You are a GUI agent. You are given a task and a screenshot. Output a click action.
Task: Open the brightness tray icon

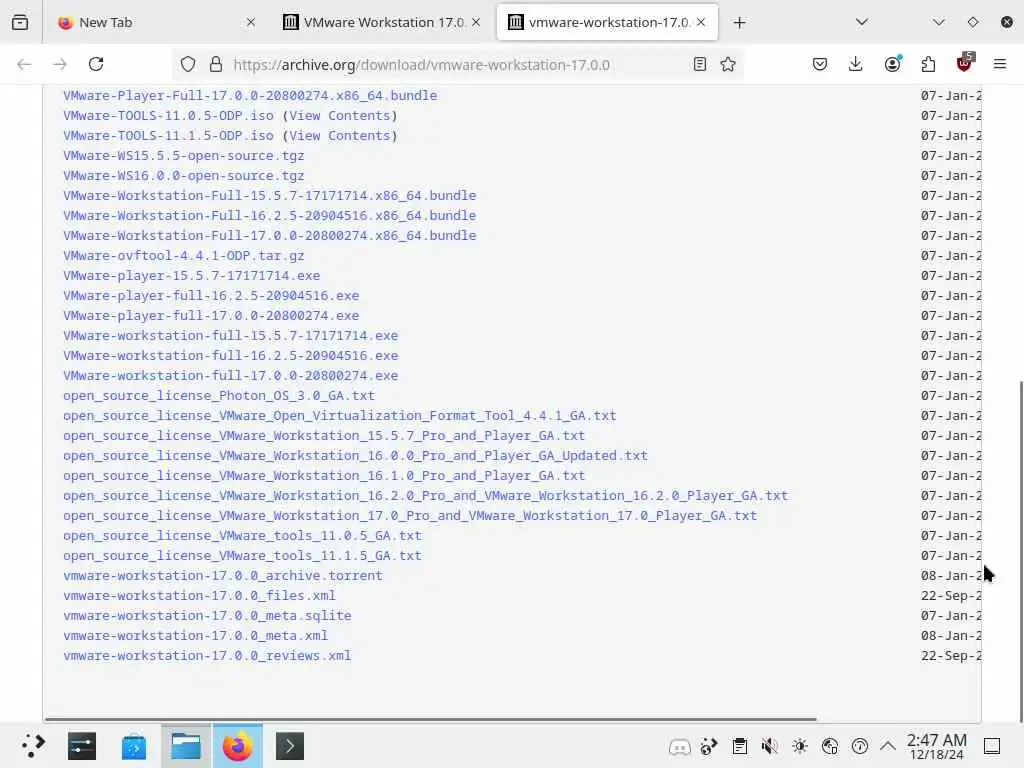799,746
